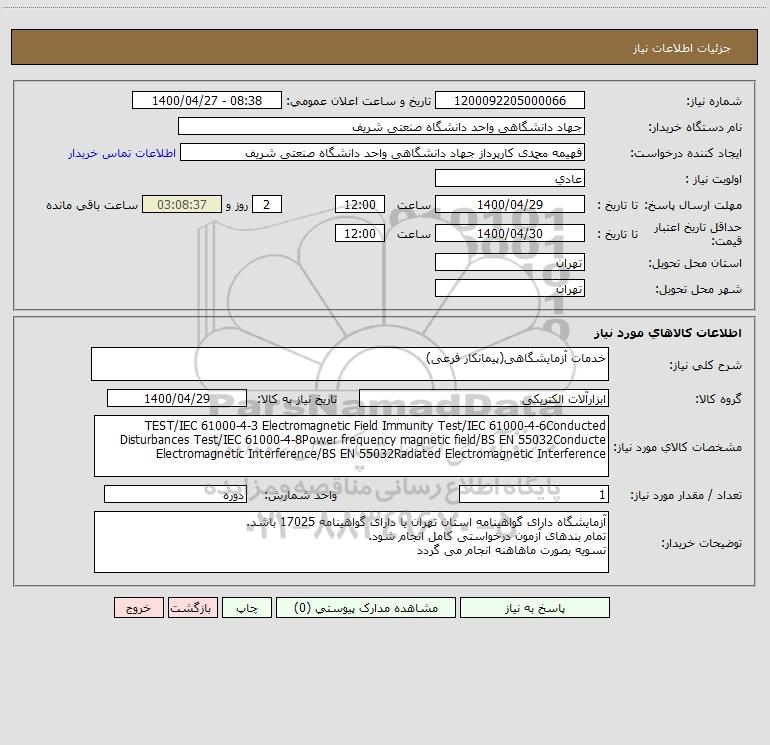
Task: Click the شهر محل تحویل label
Action: (699, 289)
